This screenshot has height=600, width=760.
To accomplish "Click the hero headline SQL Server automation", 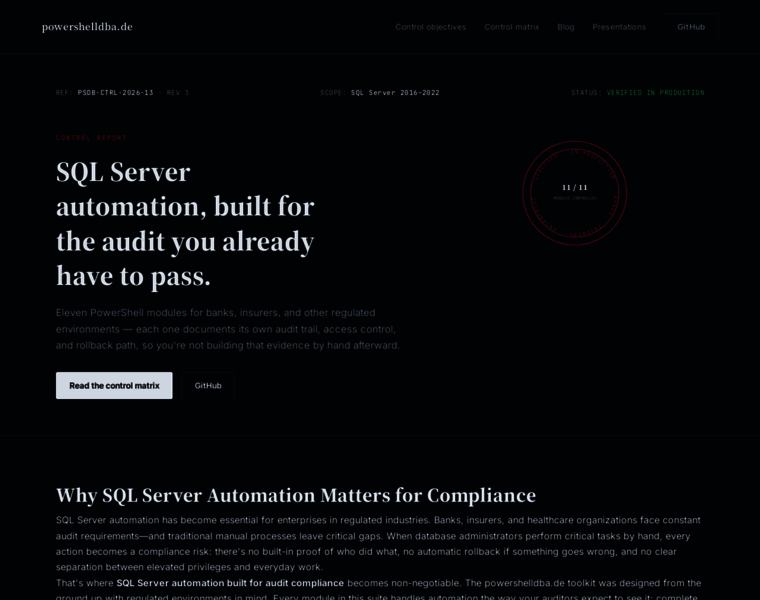I will click(x=185, y=224).
